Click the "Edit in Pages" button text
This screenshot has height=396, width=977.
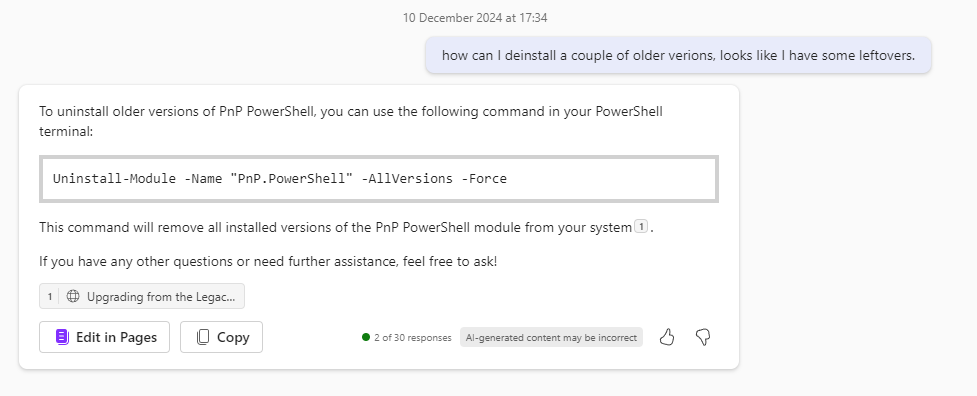117,337
